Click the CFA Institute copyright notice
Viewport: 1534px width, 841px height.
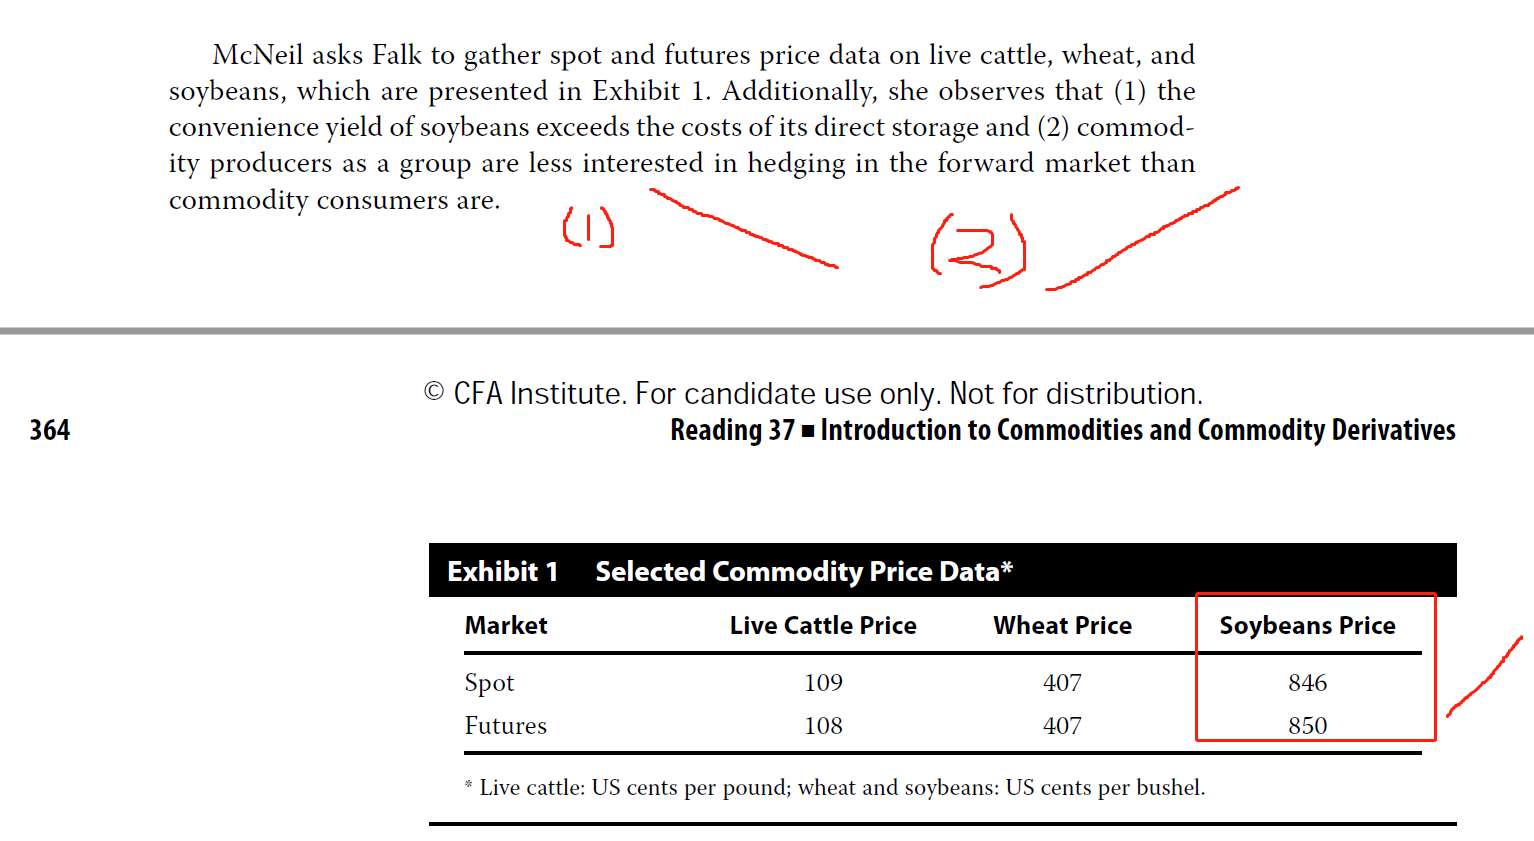coord(813,393)
